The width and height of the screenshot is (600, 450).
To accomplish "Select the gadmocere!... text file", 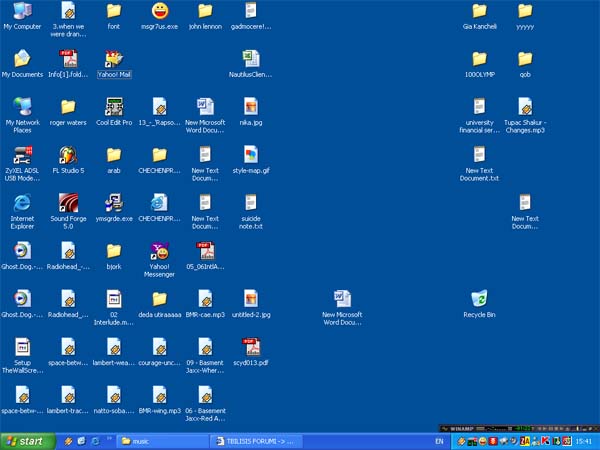I will (x=251, y=16).
